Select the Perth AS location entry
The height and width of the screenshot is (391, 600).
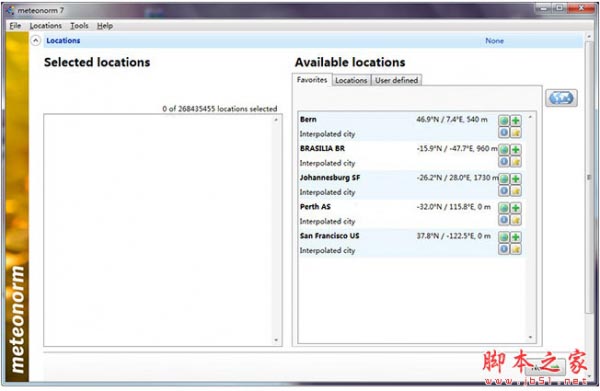tap(411, 213)
